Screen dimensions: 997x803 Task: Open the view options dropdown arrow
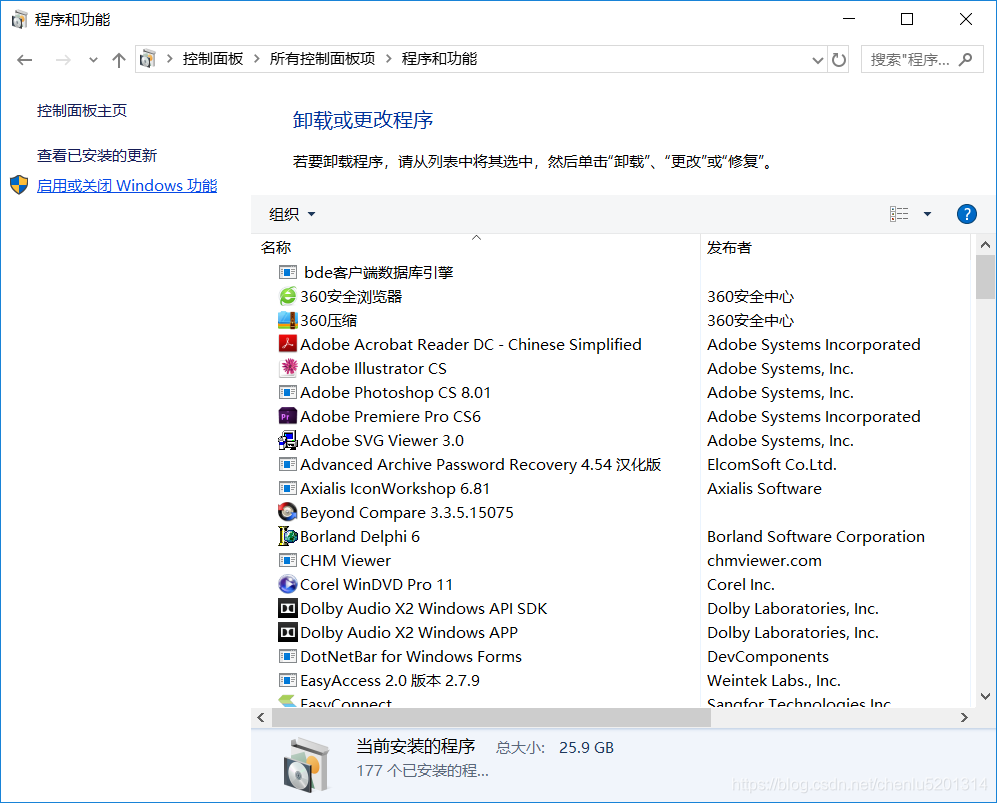click(x=927, y=214)
